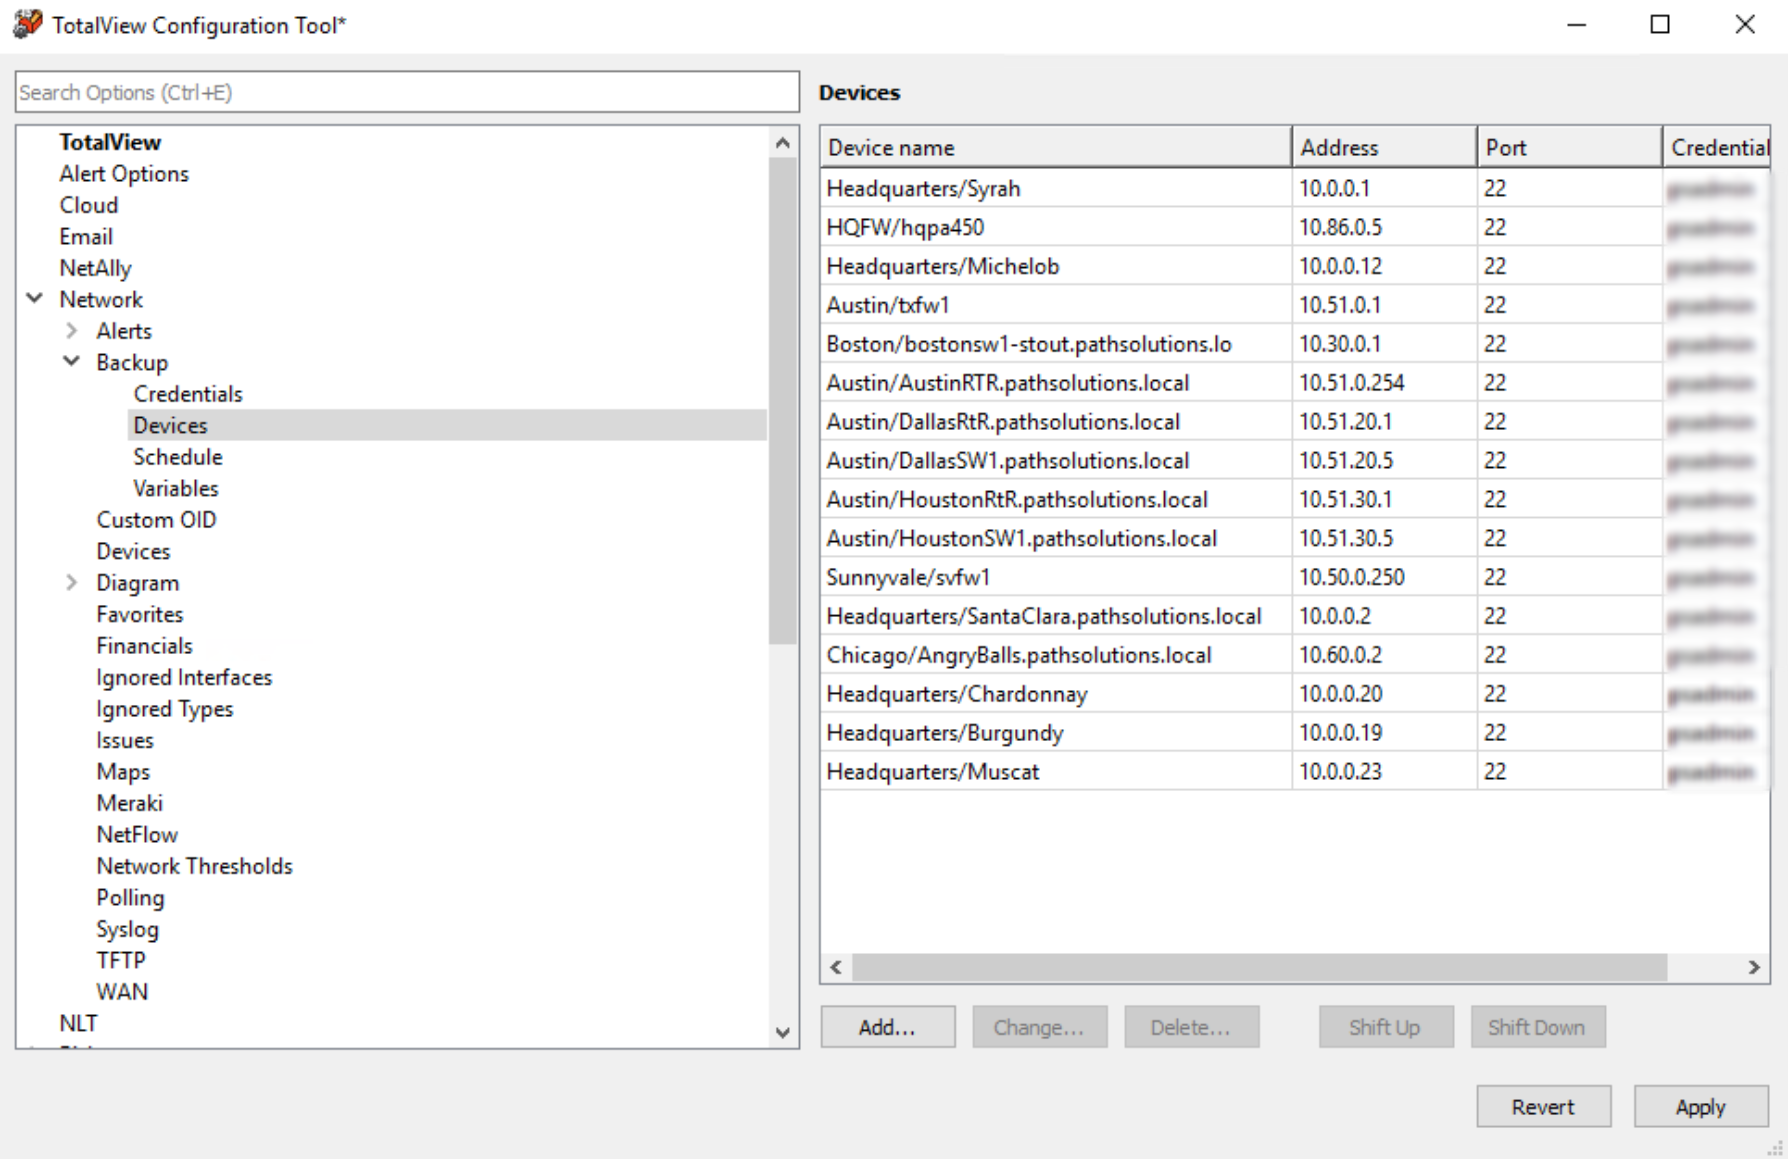Select Devices under Network (below Custom OID)
The height and width of the screenshot is (1159, 1788).
pyautogui.click(x=133, y=552)
